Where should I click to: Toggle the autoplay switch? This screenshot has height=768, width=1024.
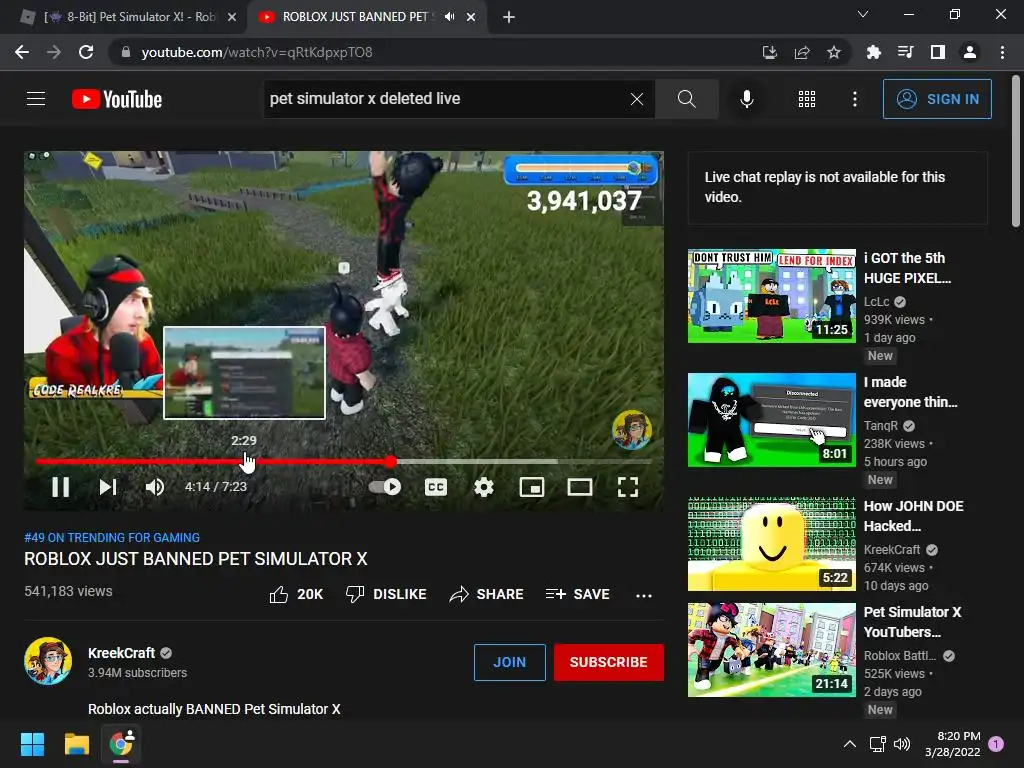385,487
